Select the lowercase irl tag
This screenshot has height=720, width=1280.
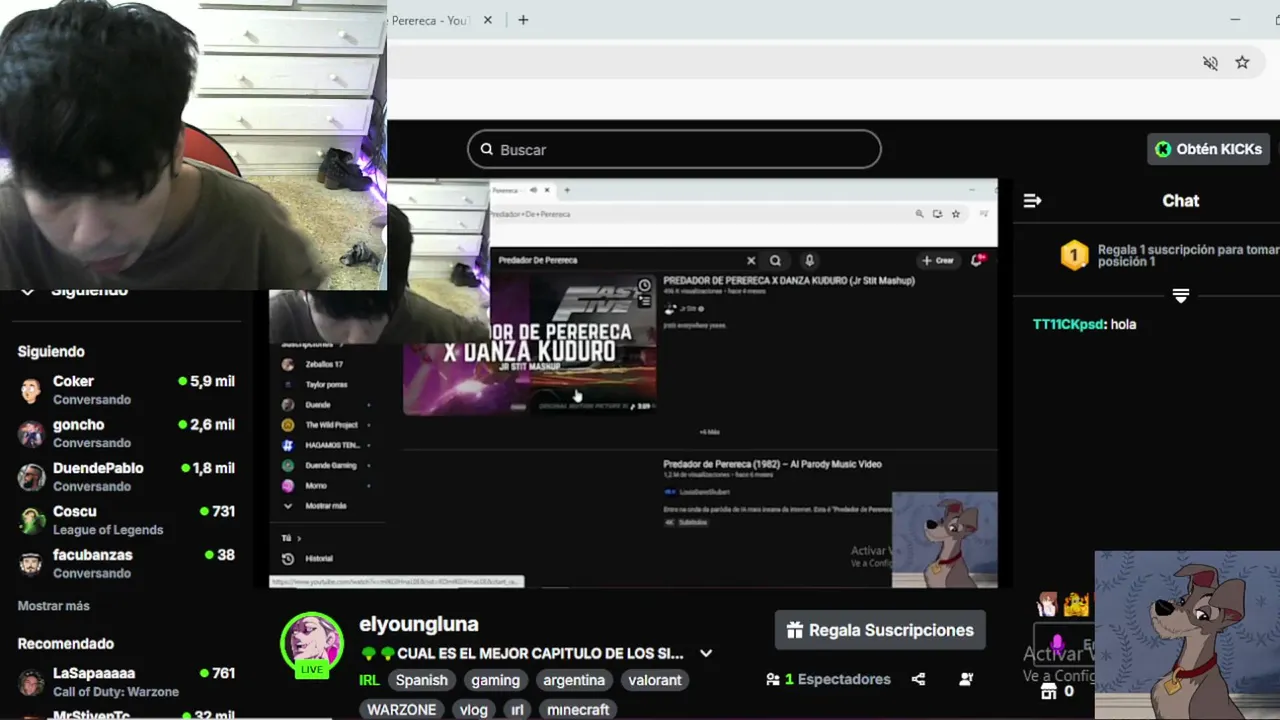point(517,709)
